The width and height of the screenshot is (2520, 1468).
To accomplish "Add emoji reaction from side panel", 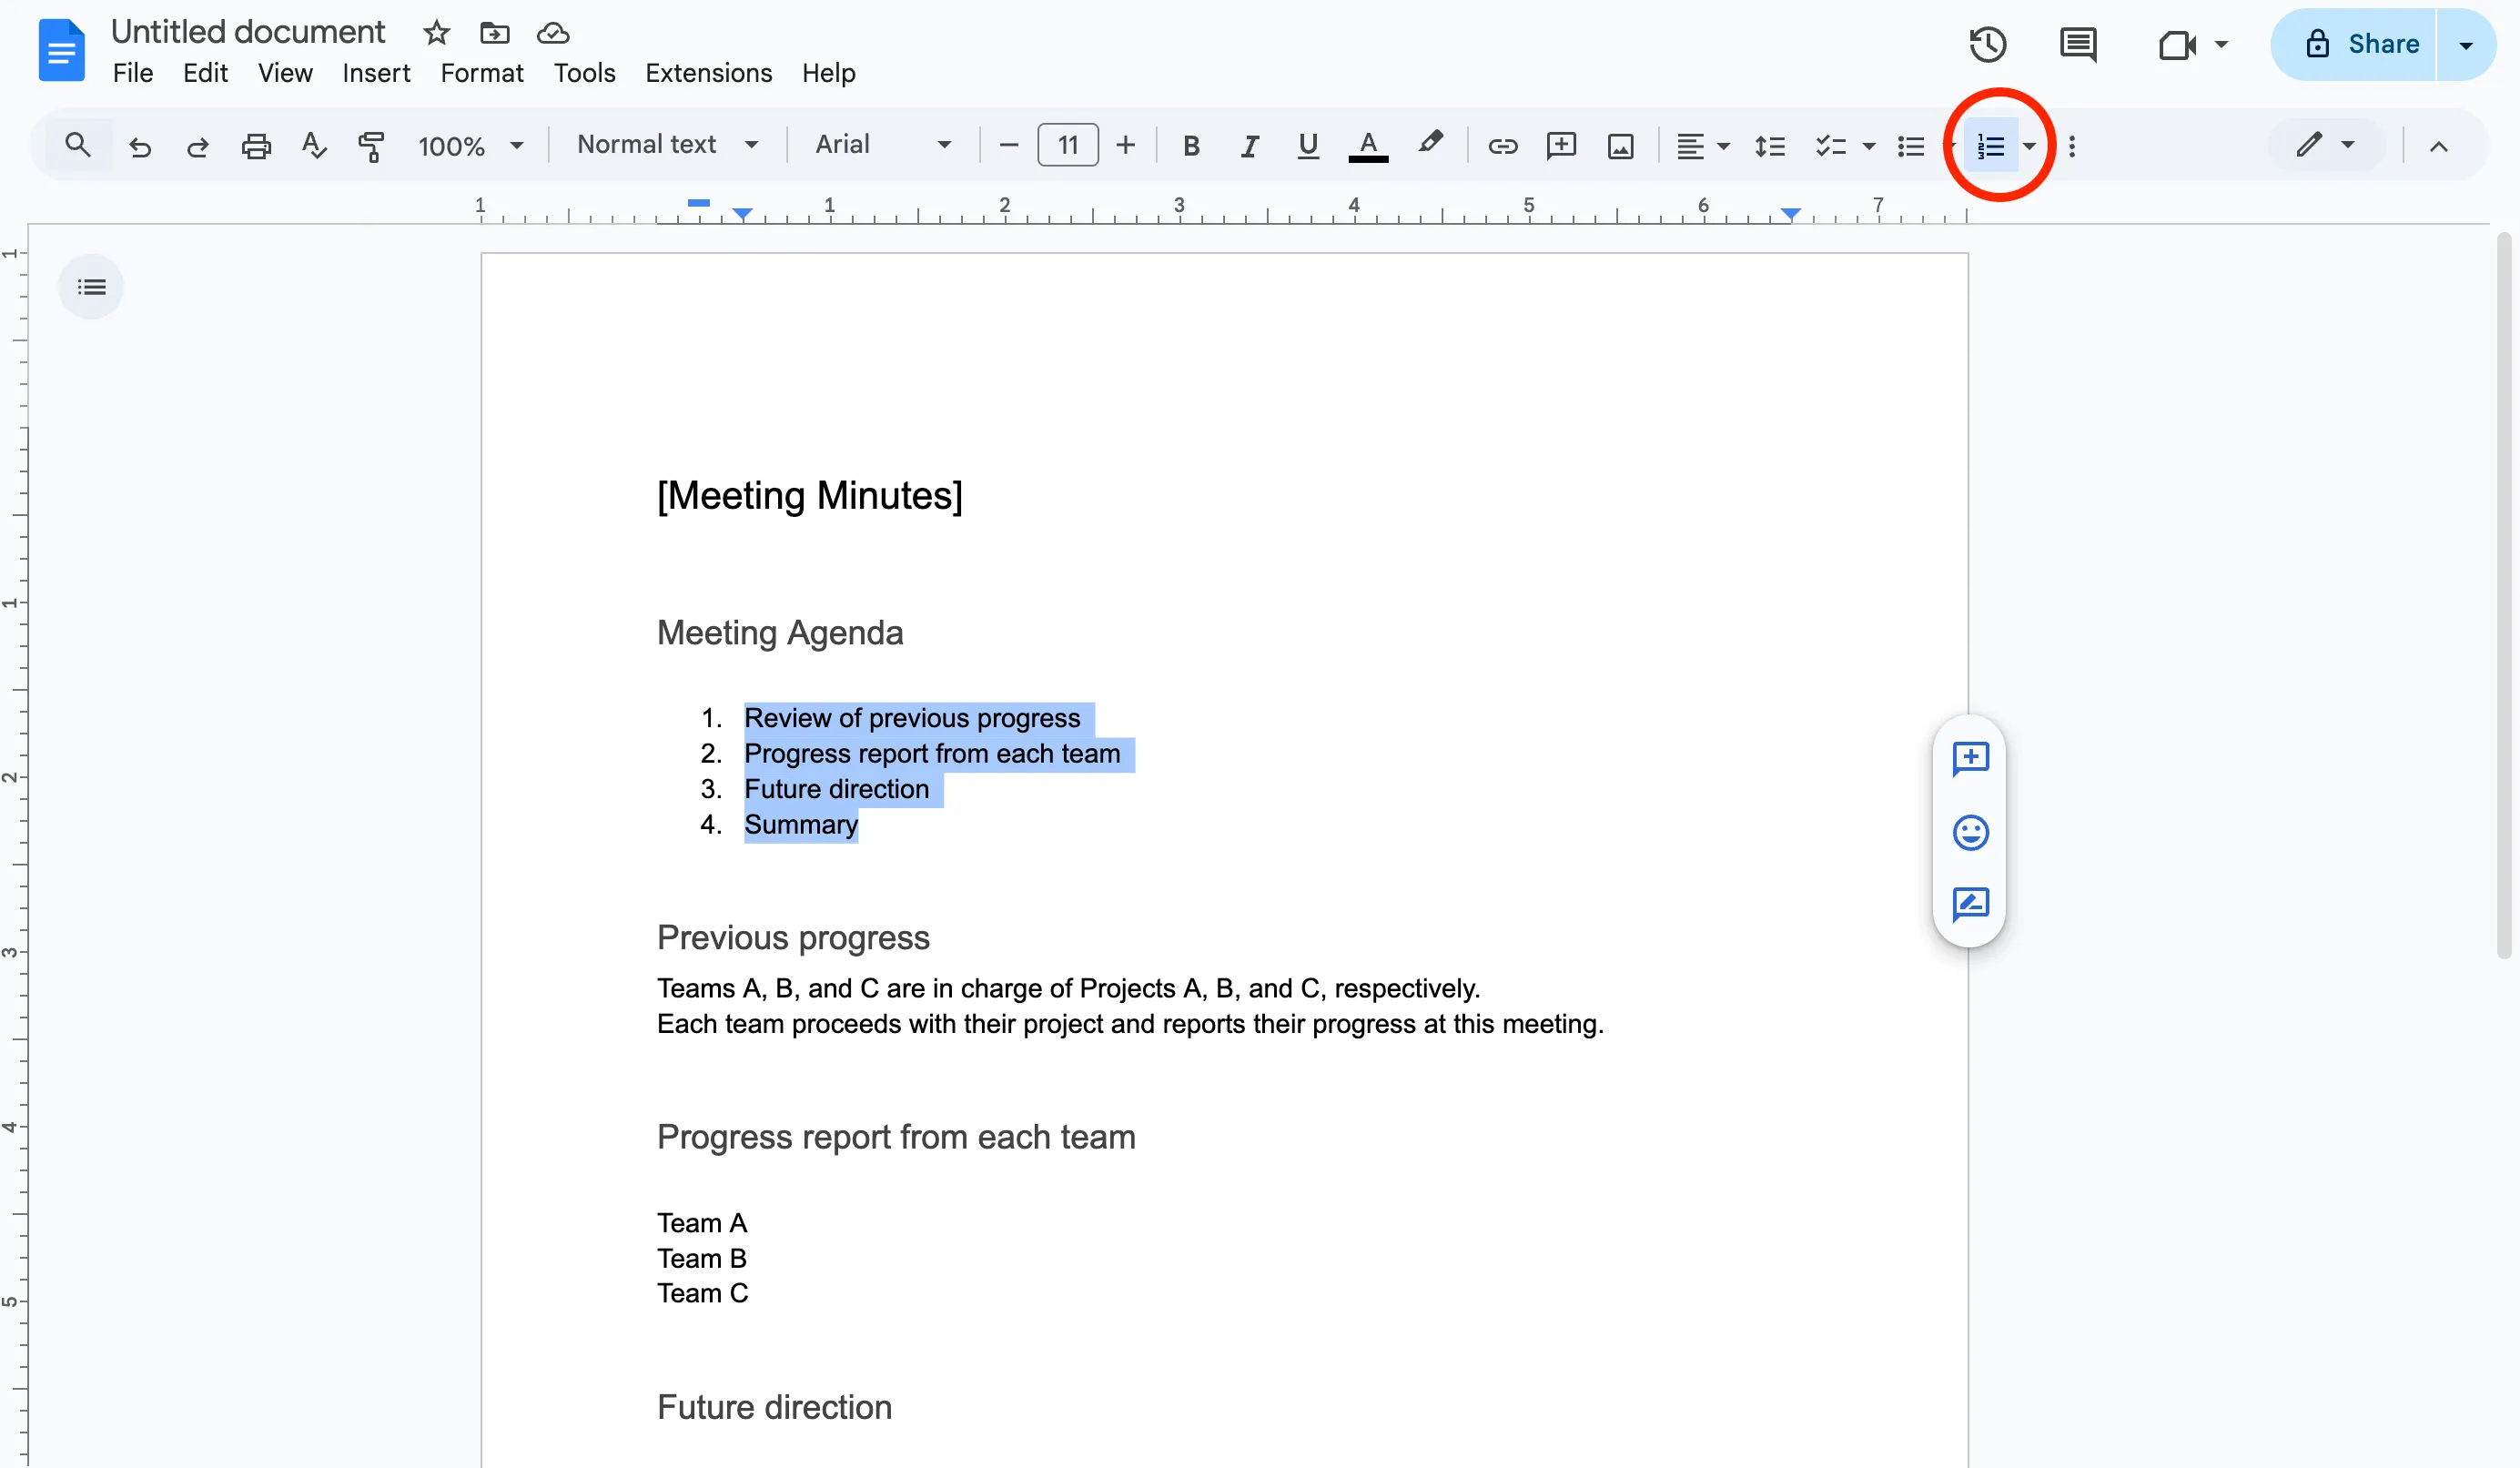I will coord(1970,832).
